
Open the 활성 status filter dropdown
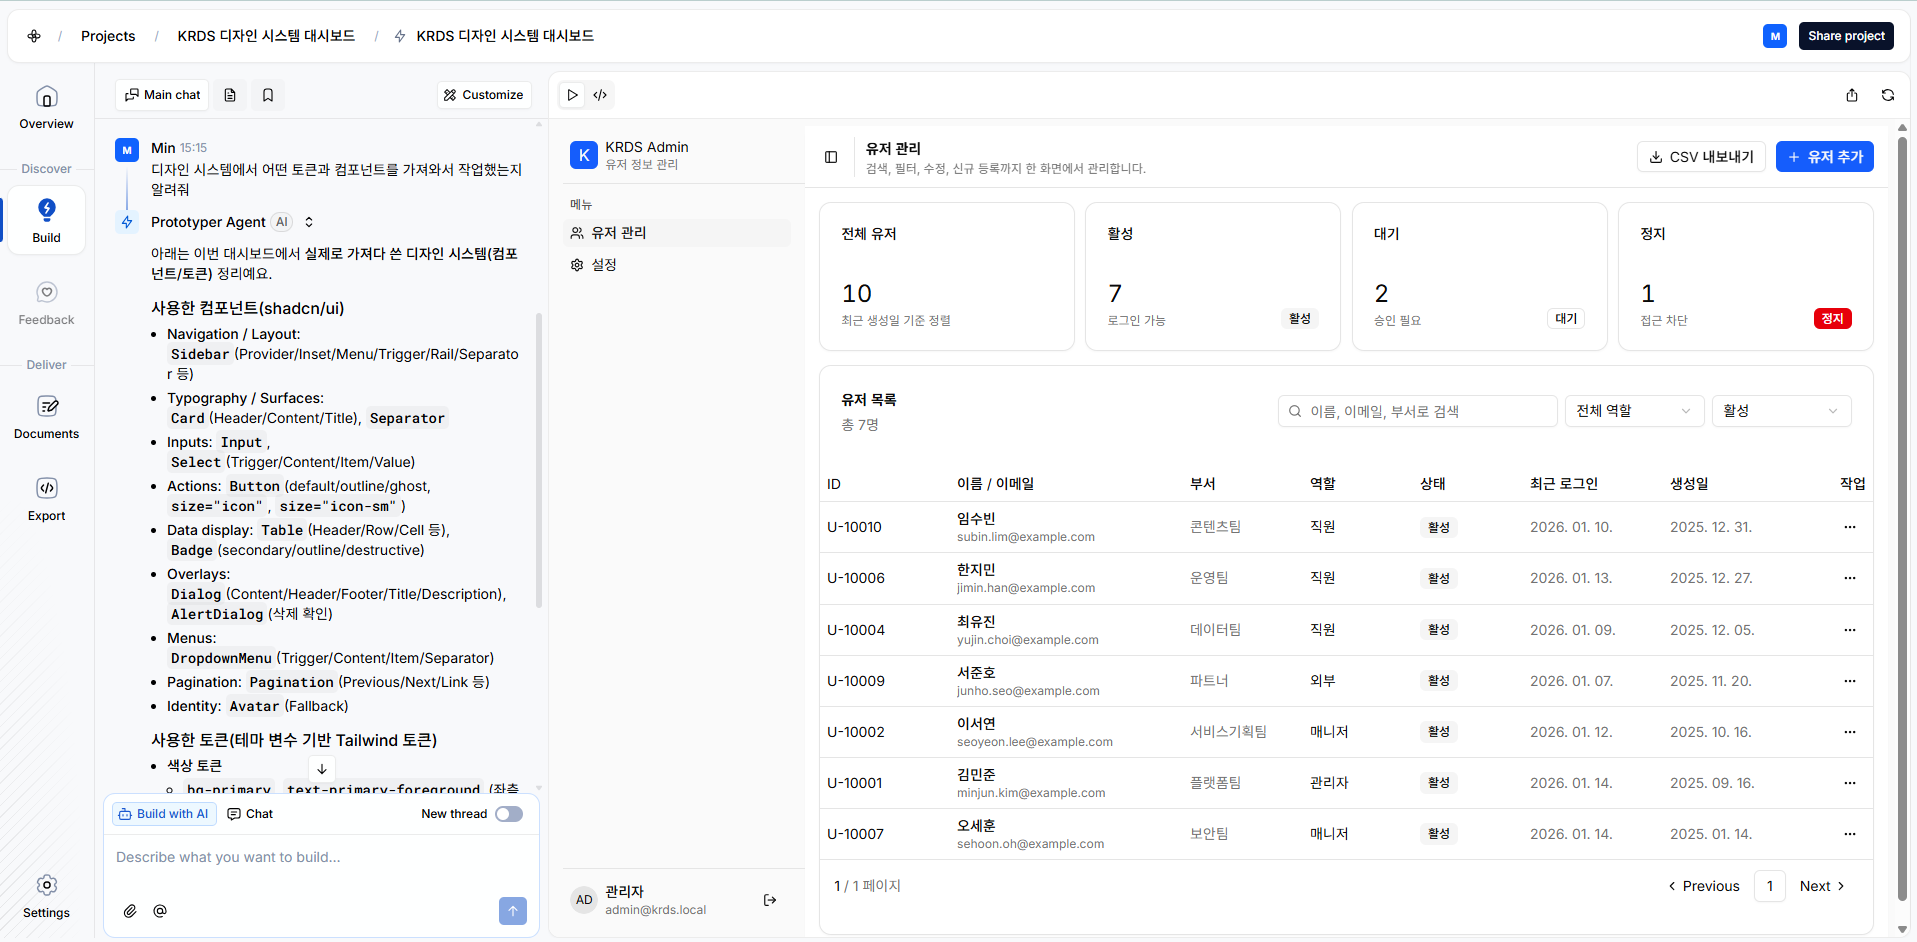1780,411
